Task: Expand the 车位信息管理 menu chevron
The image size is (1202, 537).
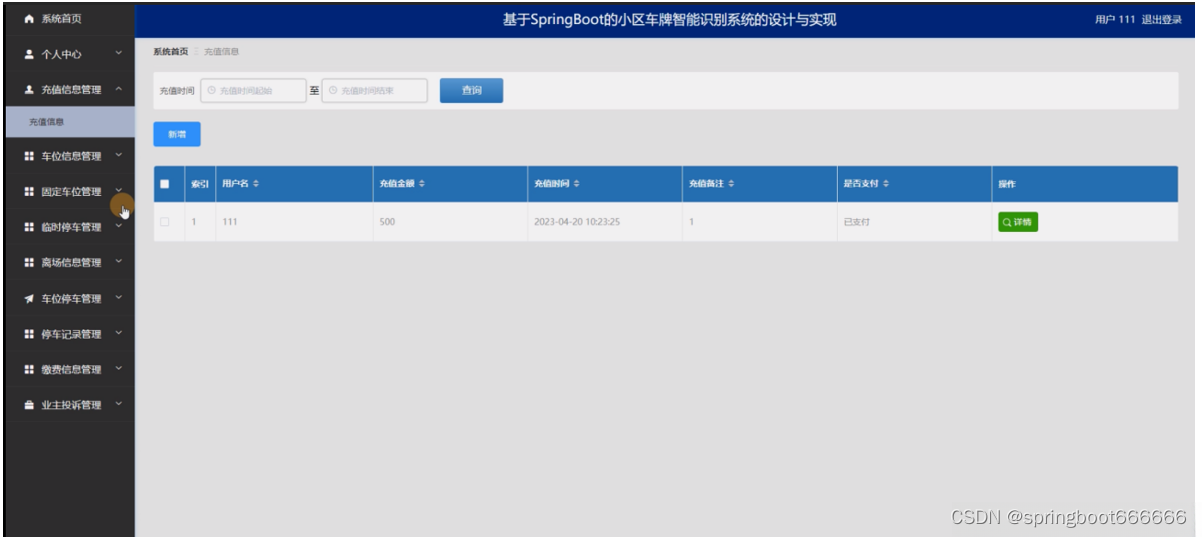Action: 119,156
